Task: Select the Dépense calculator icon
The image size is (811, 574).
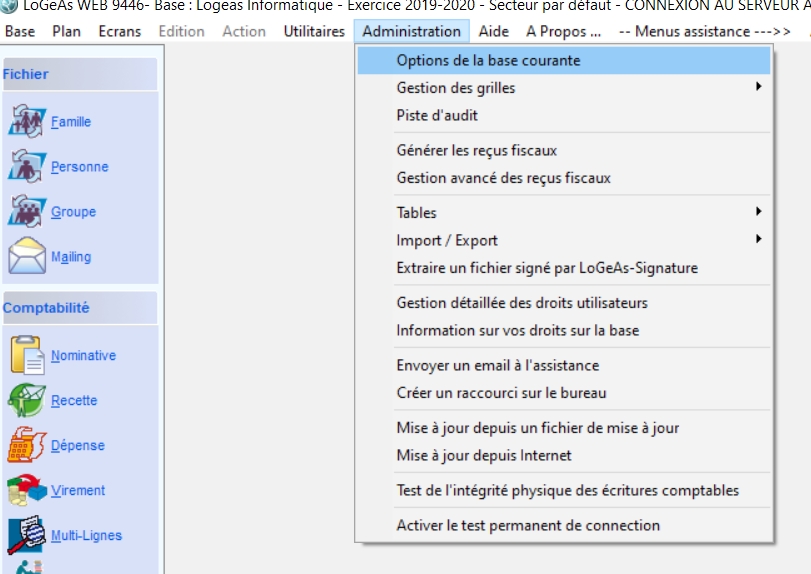Action: click(27, 445)
